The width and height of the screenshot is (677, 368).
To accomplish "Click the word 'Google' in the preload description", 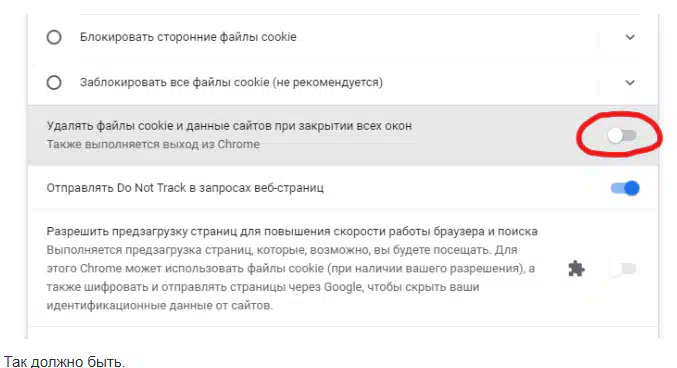I will 343,287.
